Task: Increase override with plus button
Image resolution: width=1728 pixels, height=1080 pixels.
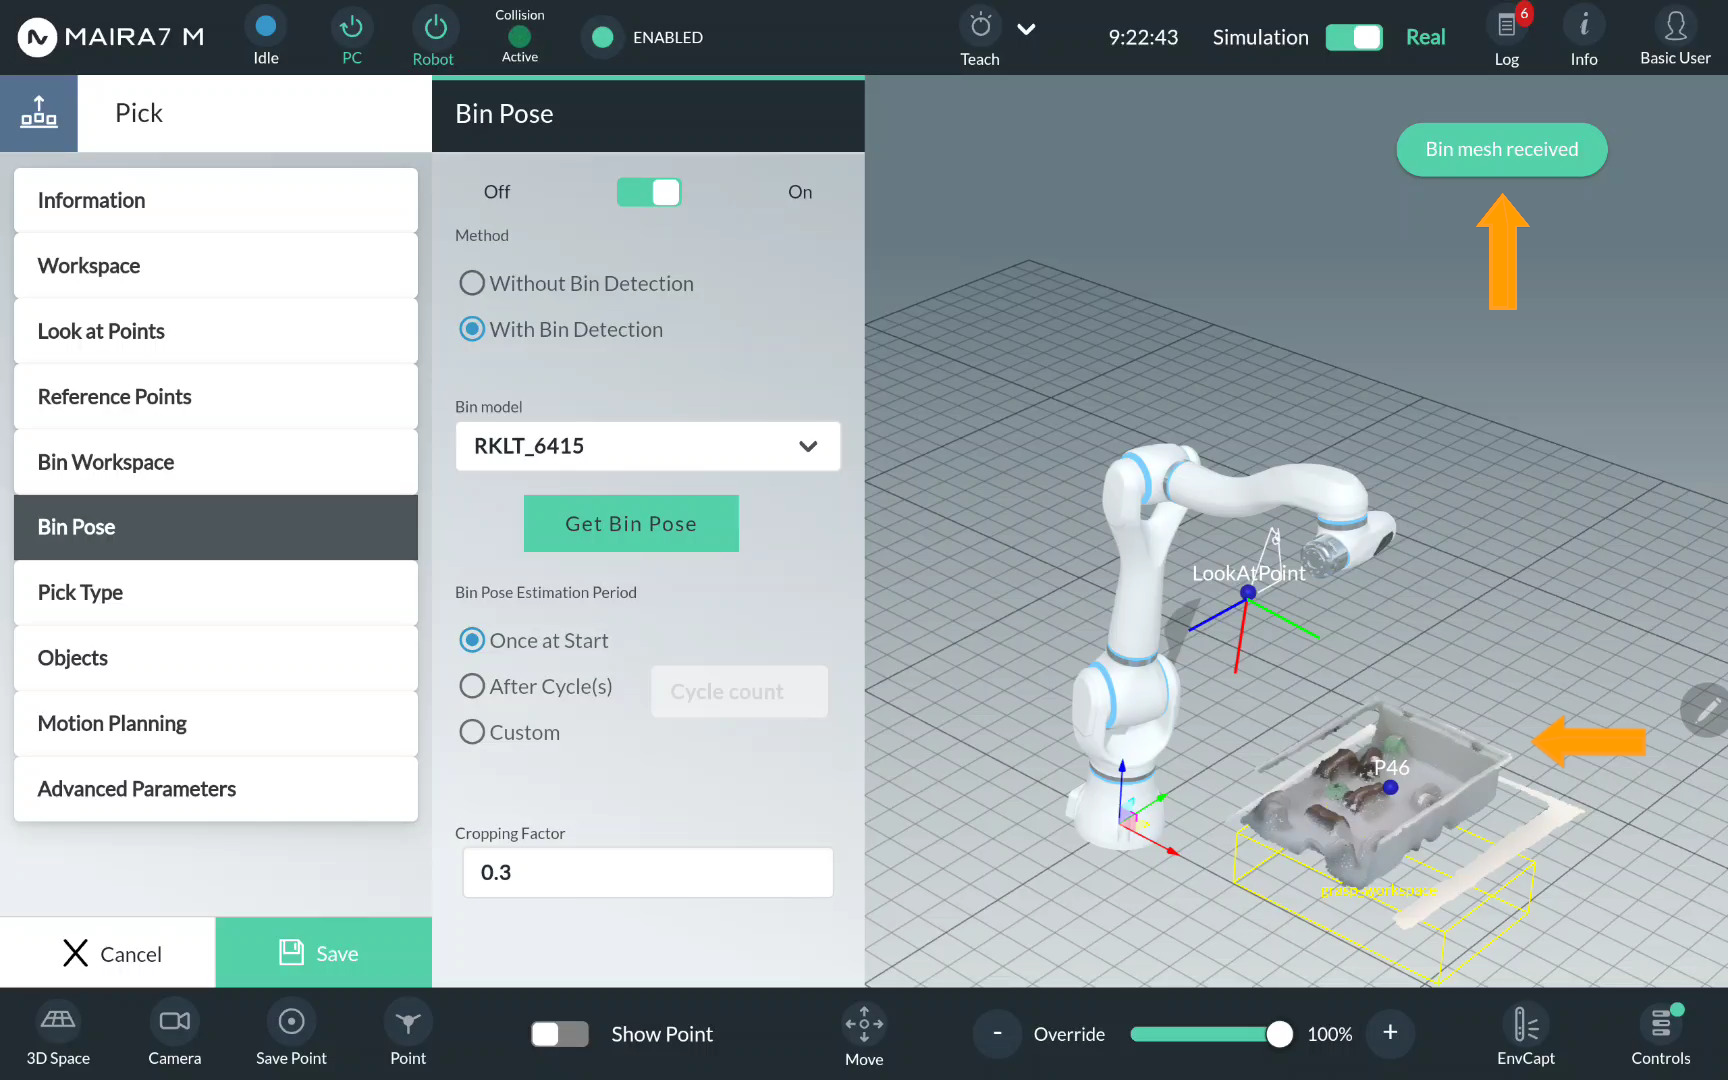Action: [x=1390, y=1033]
